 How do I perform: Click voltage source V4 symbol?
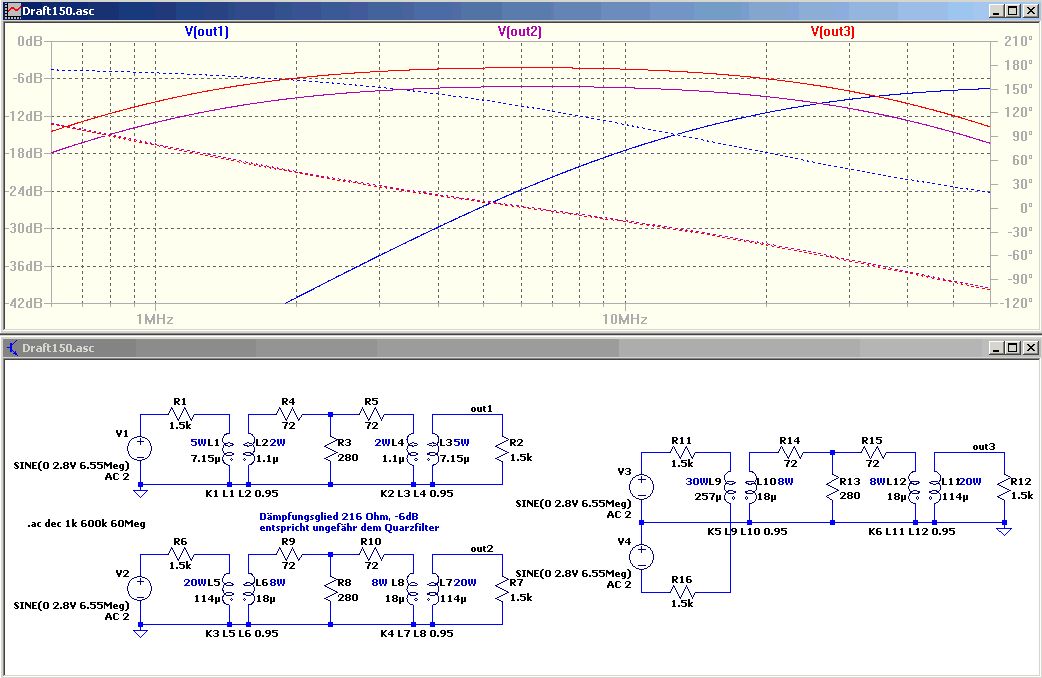tap(641, 556)
